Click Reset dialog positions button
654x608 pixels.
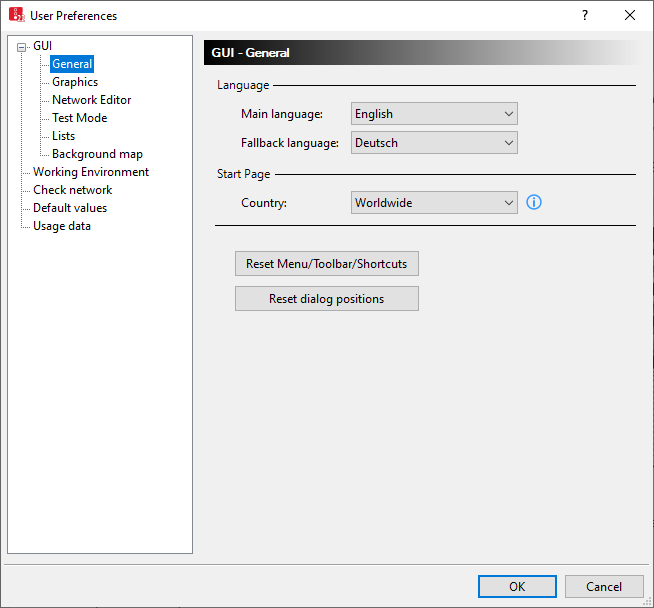click(x=326, y=299)
